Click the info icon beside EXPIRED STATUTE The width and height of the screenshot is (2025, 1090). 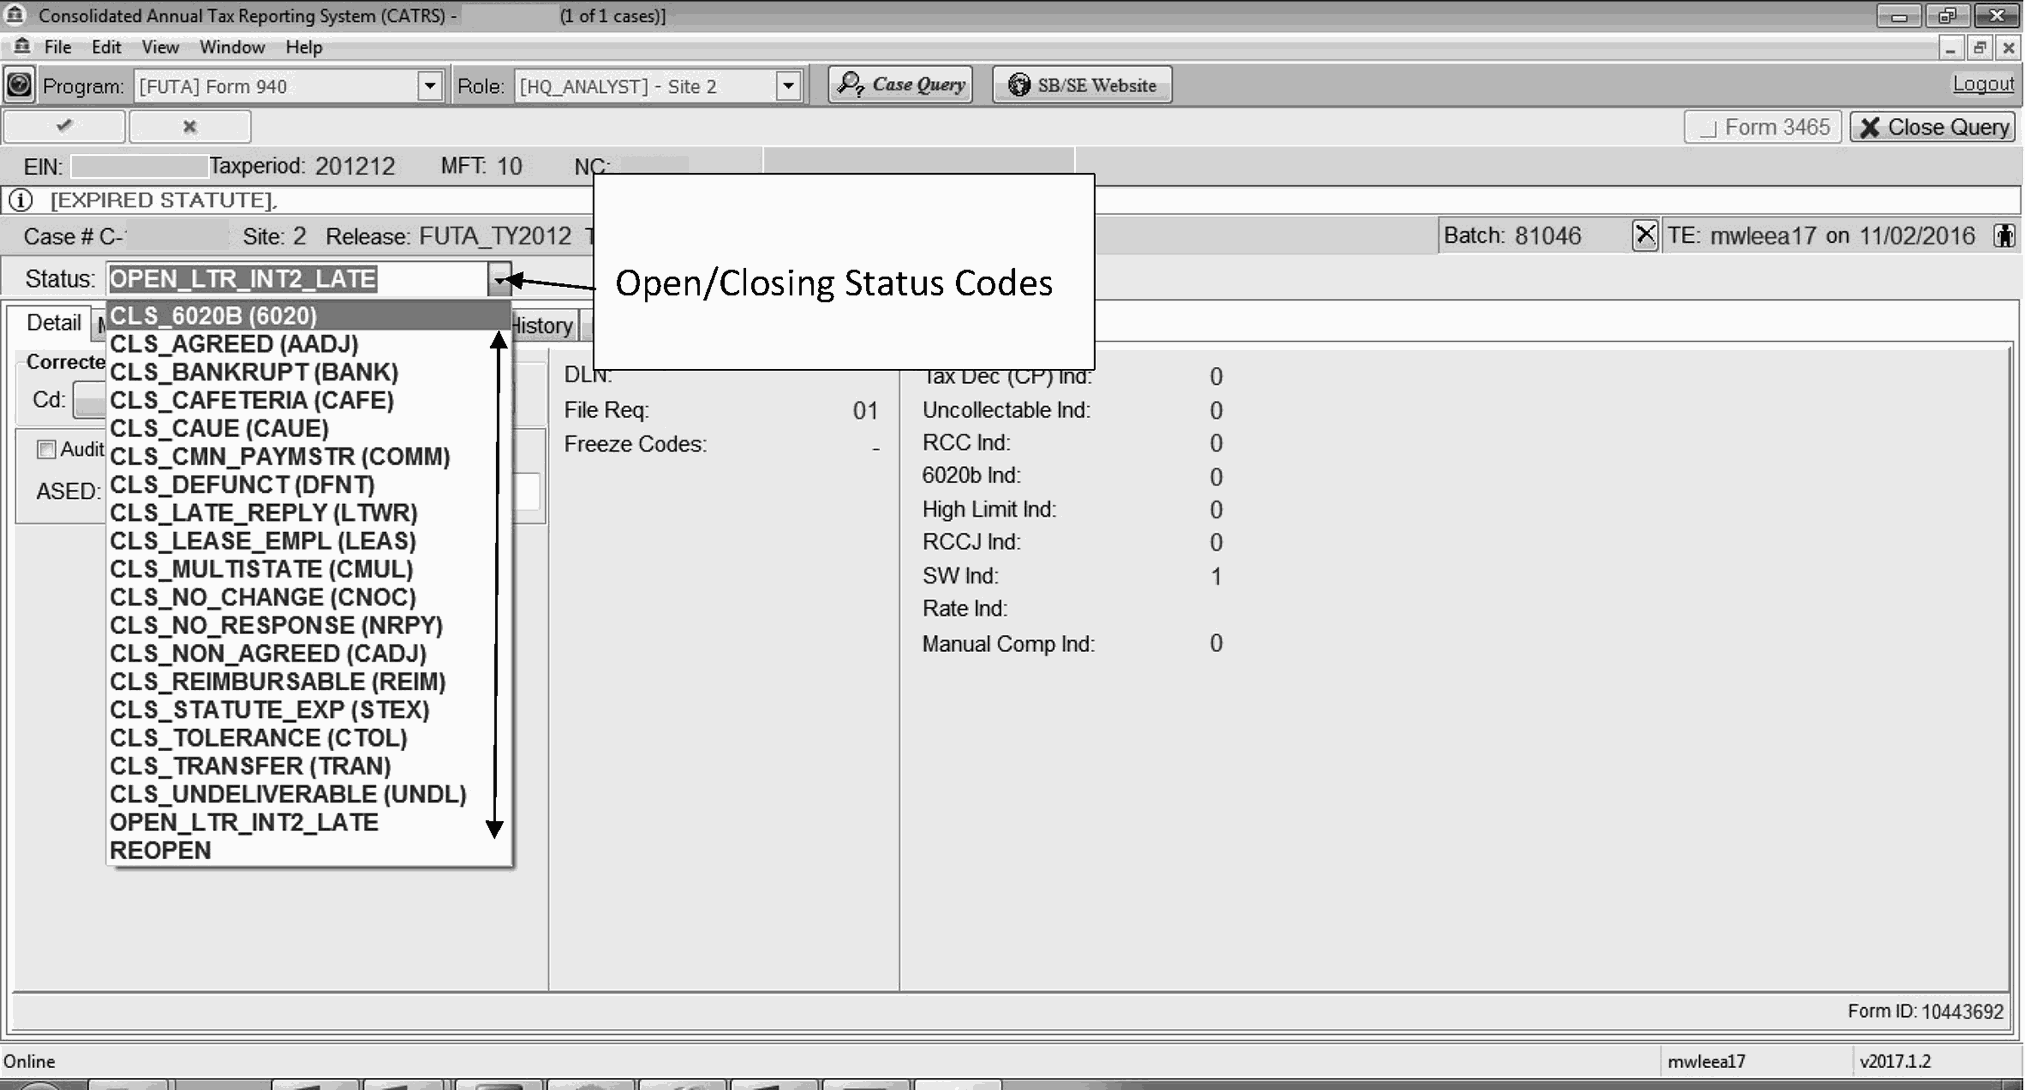(x=20, y=200)
